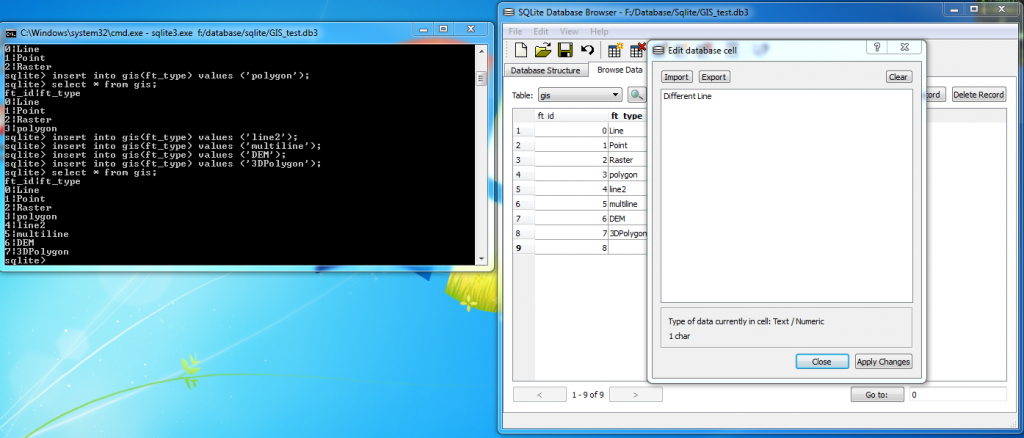Open the View menu in SQLite Browser
This screenshot has height=438, width=1024.
569,31
